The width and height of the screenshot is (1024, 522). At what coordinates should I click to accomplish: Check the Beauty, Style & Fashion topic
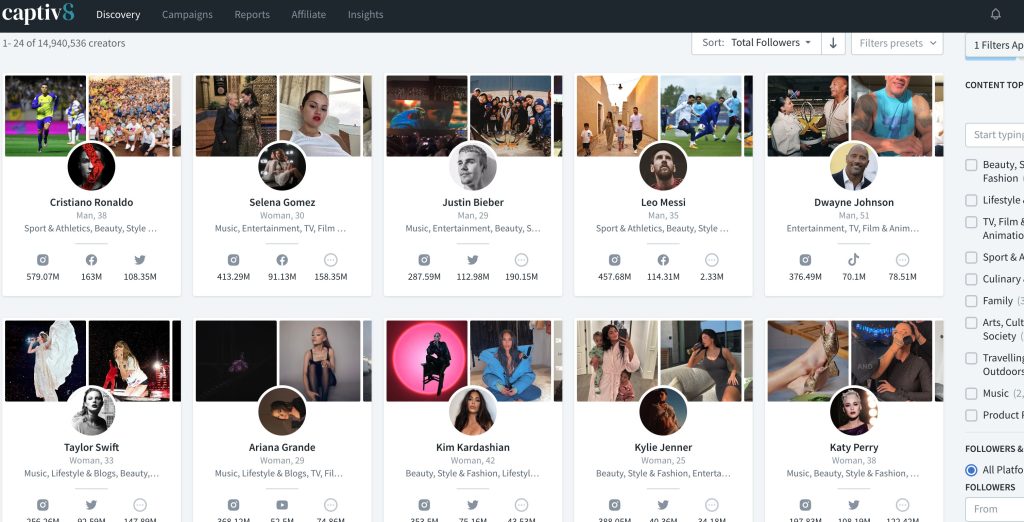pyautogui.click(x=971, y=165)
